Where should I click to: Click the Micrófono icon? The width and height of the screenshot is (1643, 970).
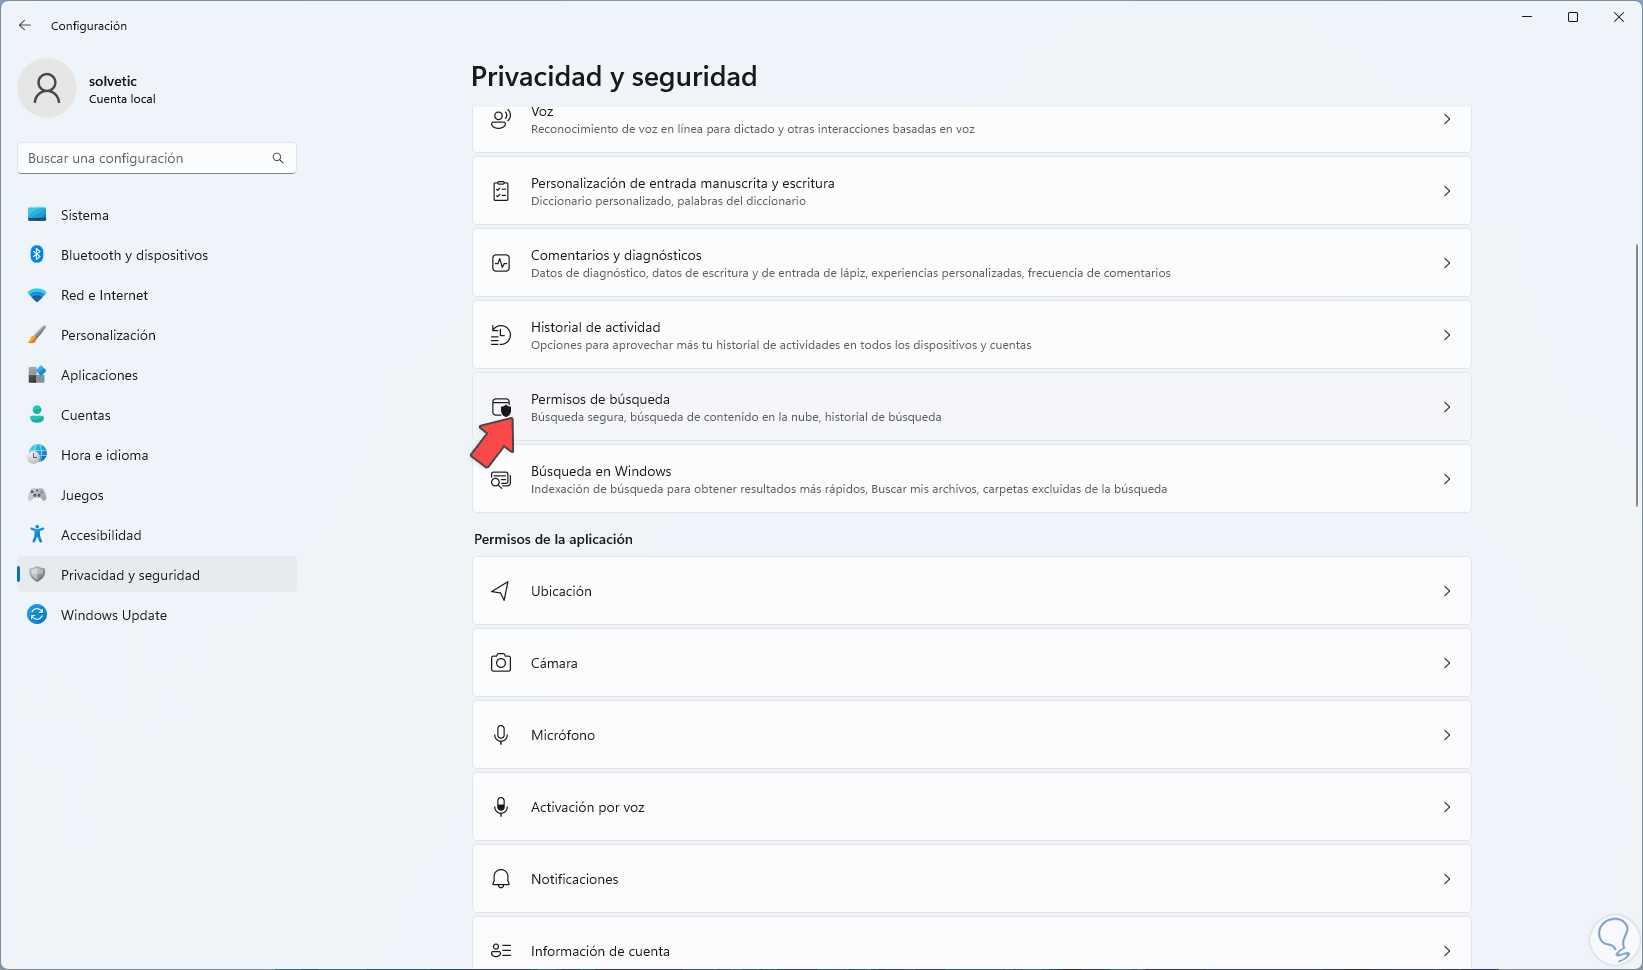501,735
